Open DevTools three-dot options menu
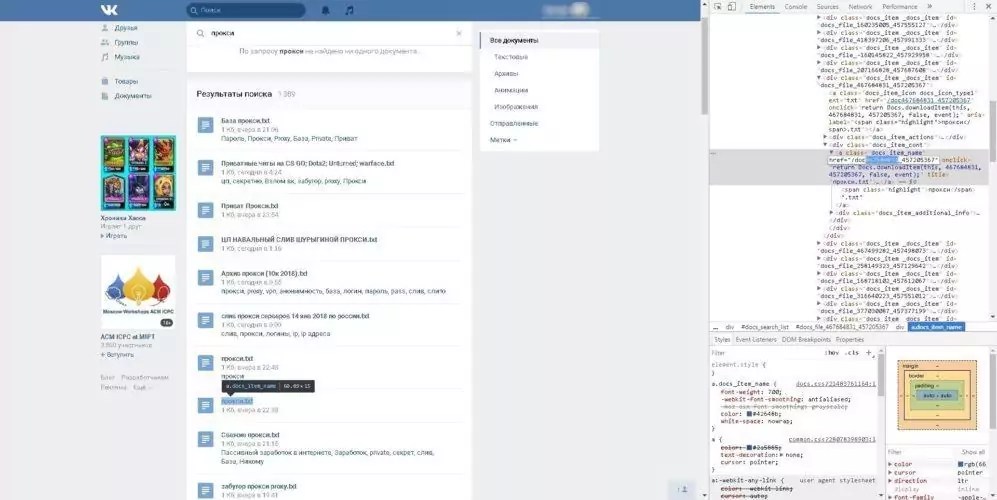This screenshot has width=997, height=500. pyautogui.click(x=973, y=6)
